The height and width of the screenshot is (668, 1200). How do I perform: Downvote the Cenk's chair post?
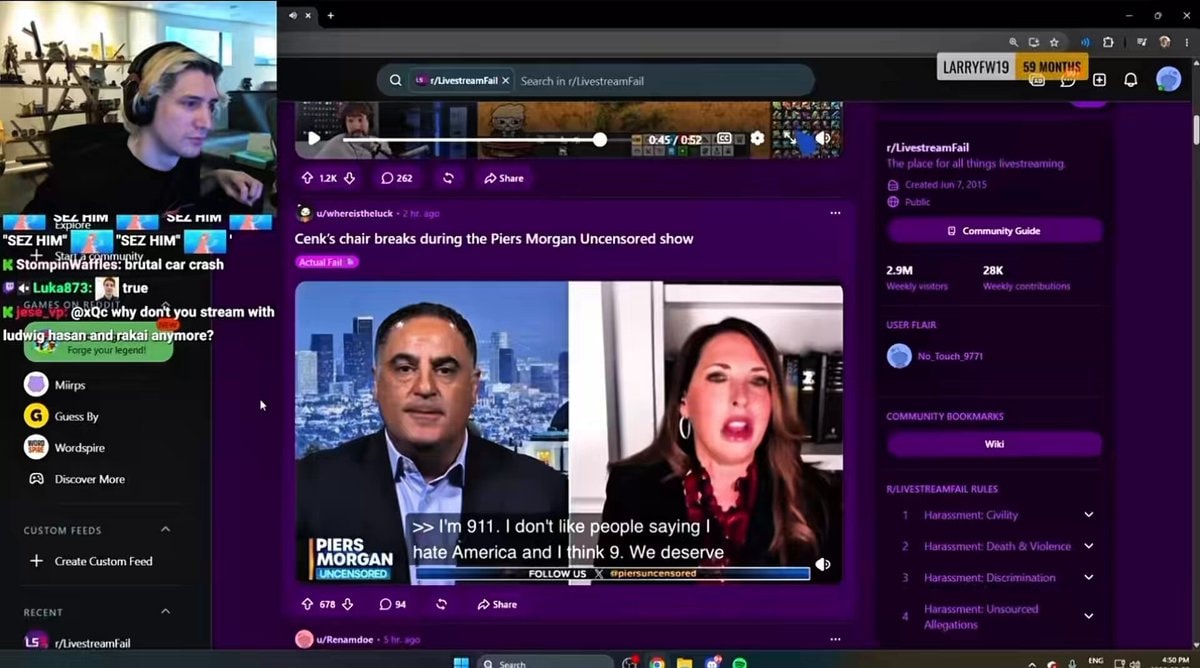348,604
